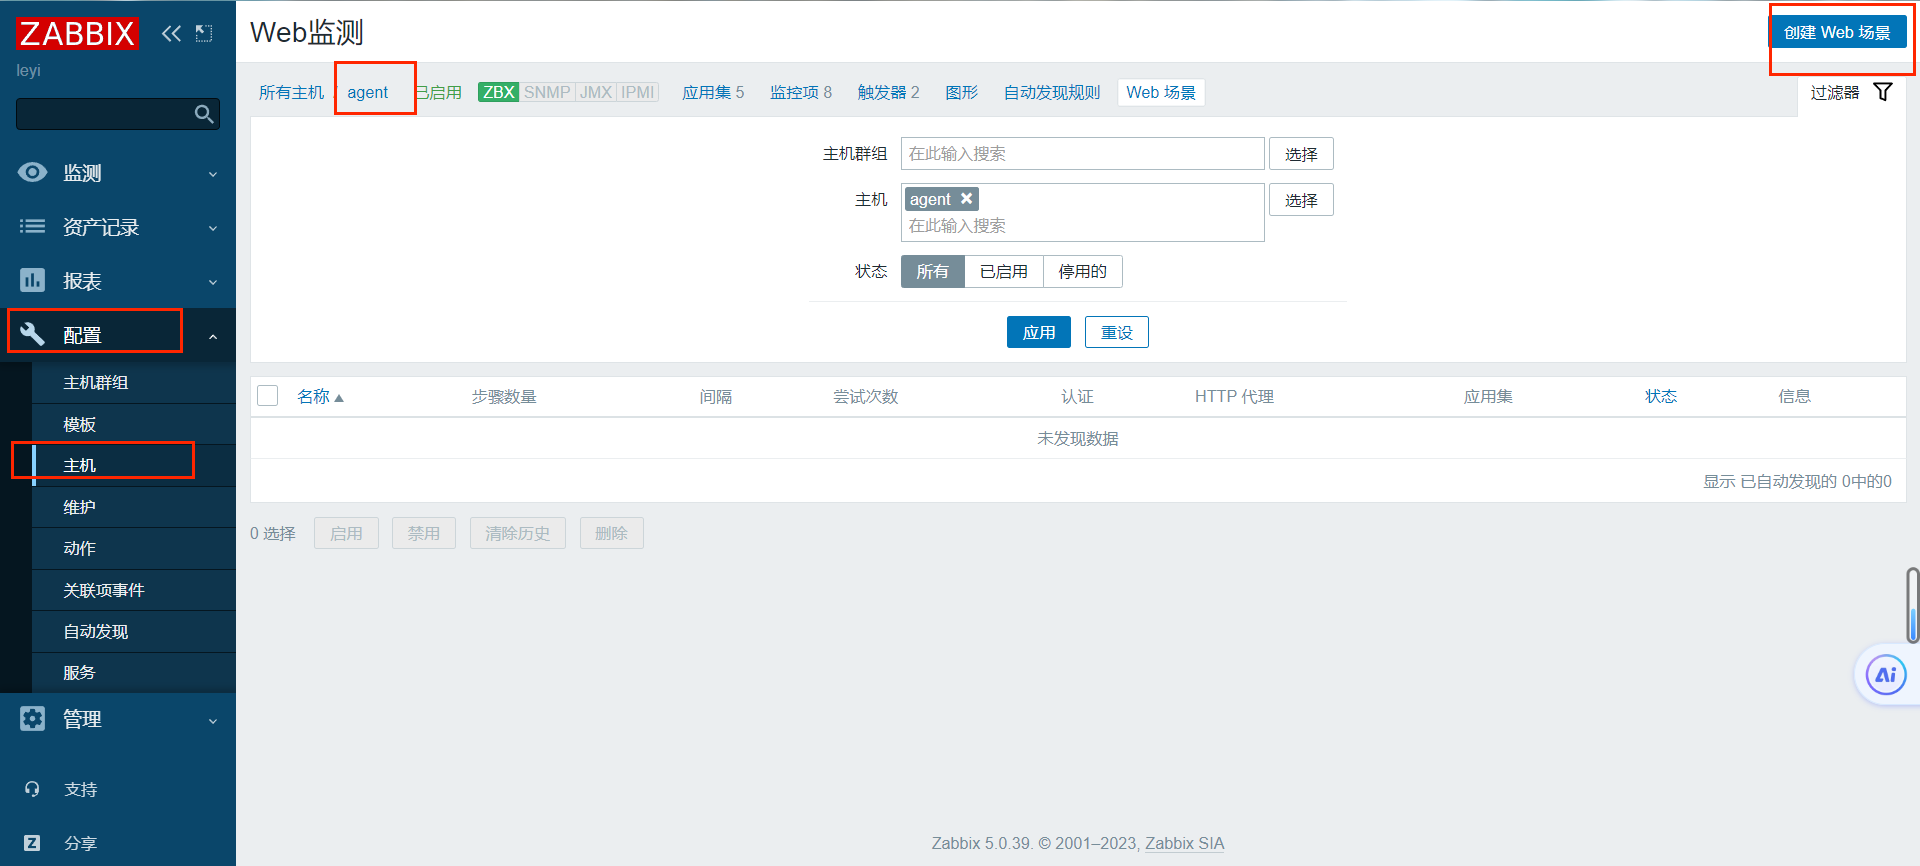Remove agent tag with its X icon
The height and width of the screenshot is (866, 1920).
pyautogui.click(x=966, y=199)
